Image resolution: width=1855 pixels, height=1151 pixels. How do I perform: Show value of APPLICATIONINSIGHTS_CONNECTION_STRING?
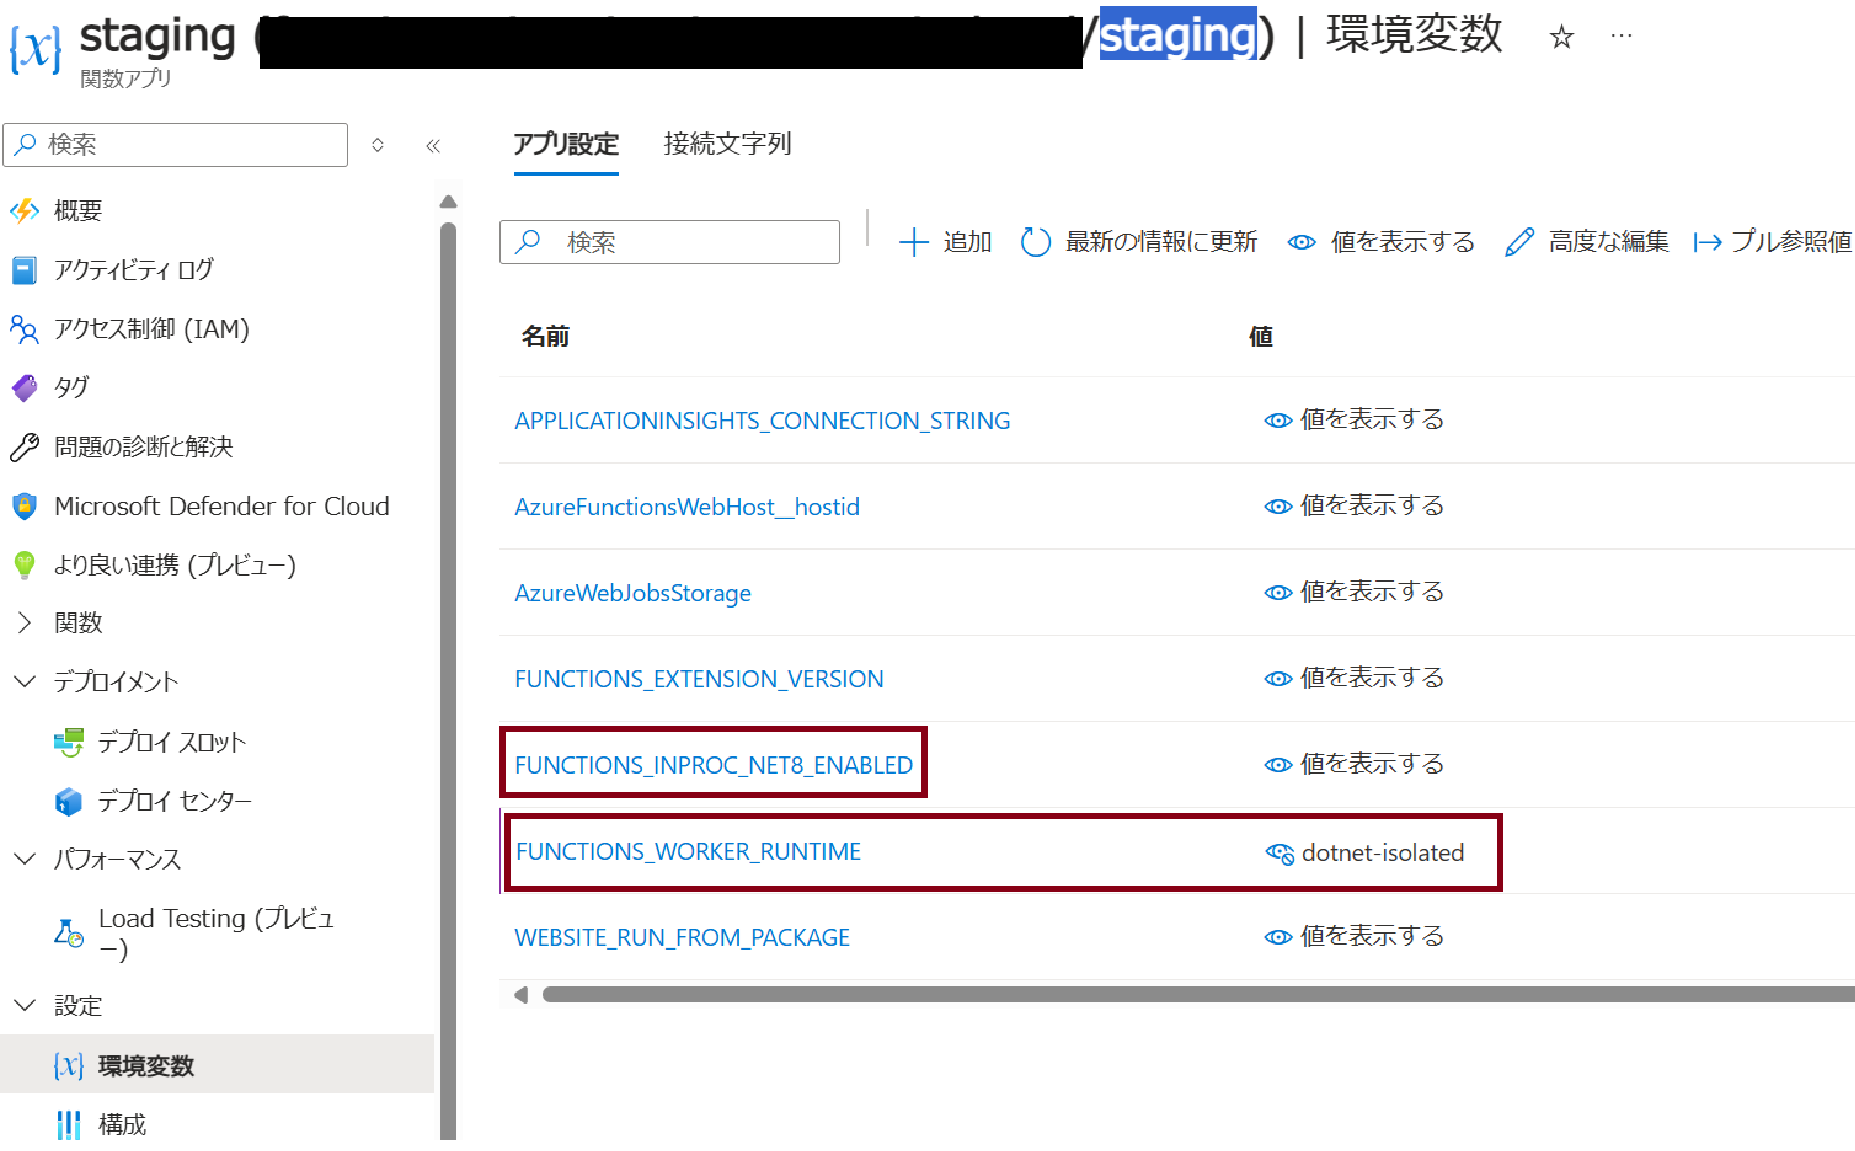pos(1278,420)
